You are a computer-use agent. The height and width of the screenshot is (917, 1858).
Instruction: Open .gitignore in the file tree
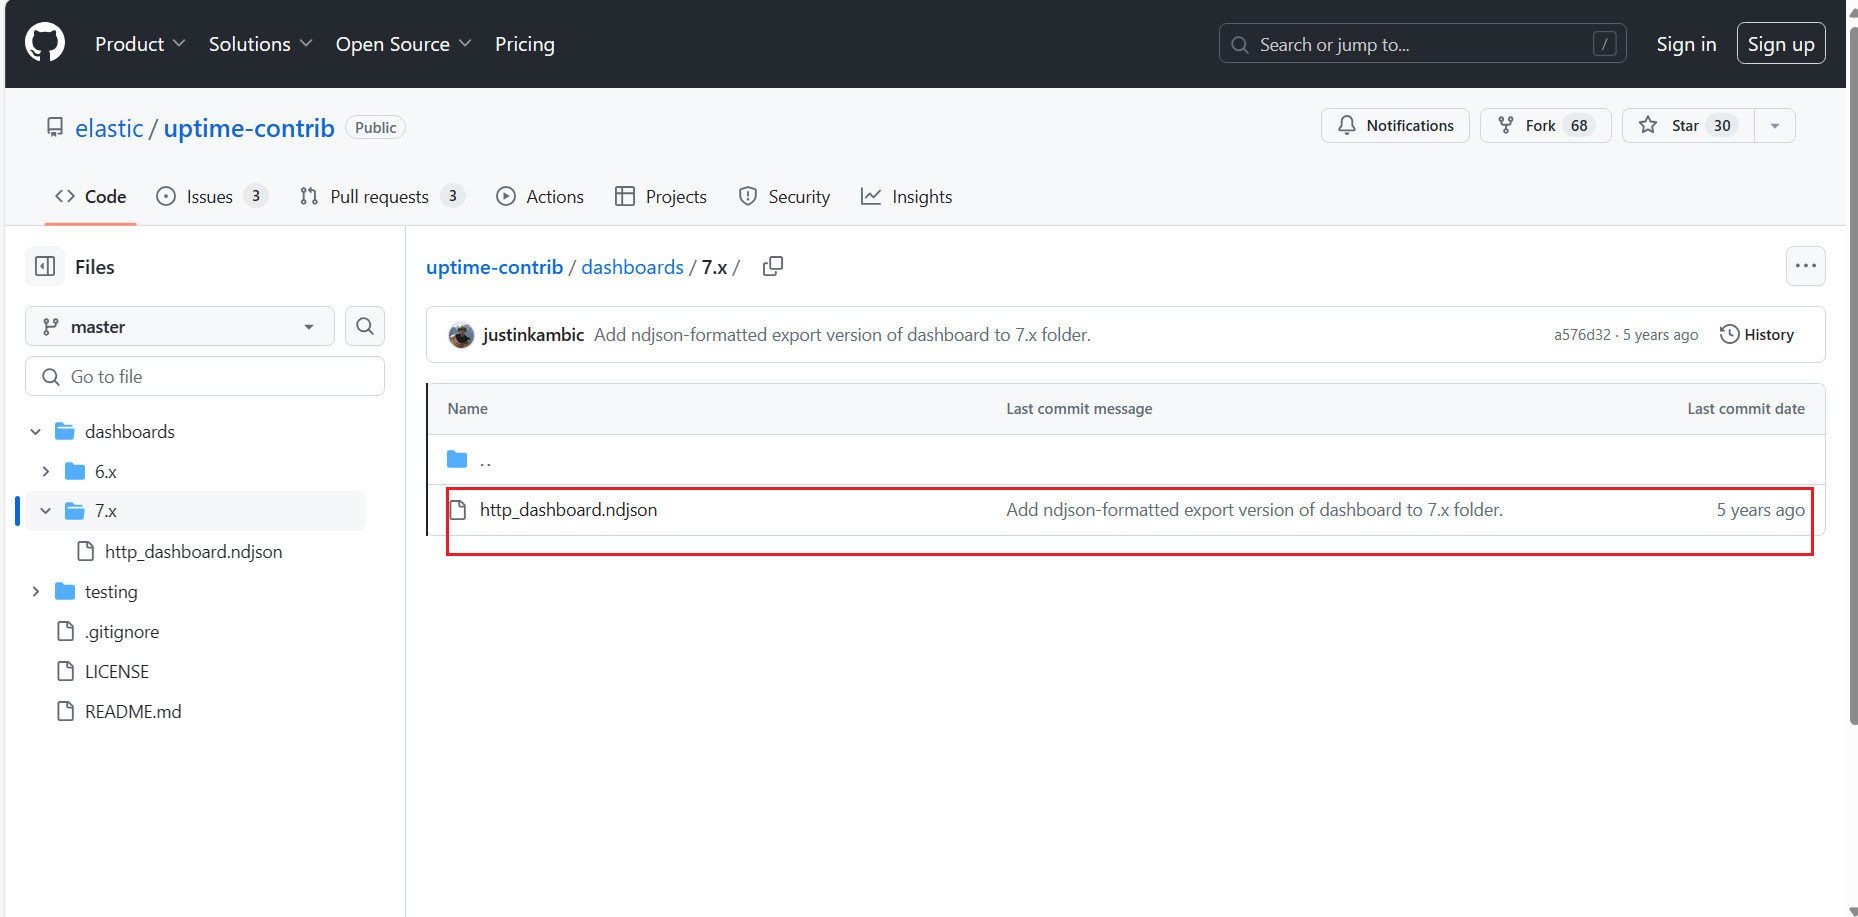122,631
